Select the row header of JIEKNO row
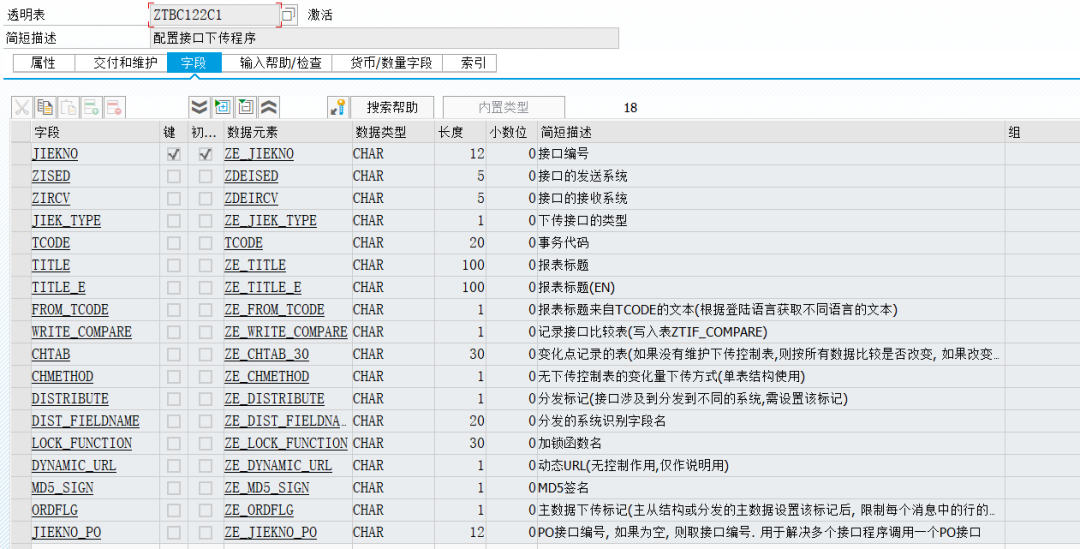This screenshot has height=549, width=1080. (x=21, y=154)
